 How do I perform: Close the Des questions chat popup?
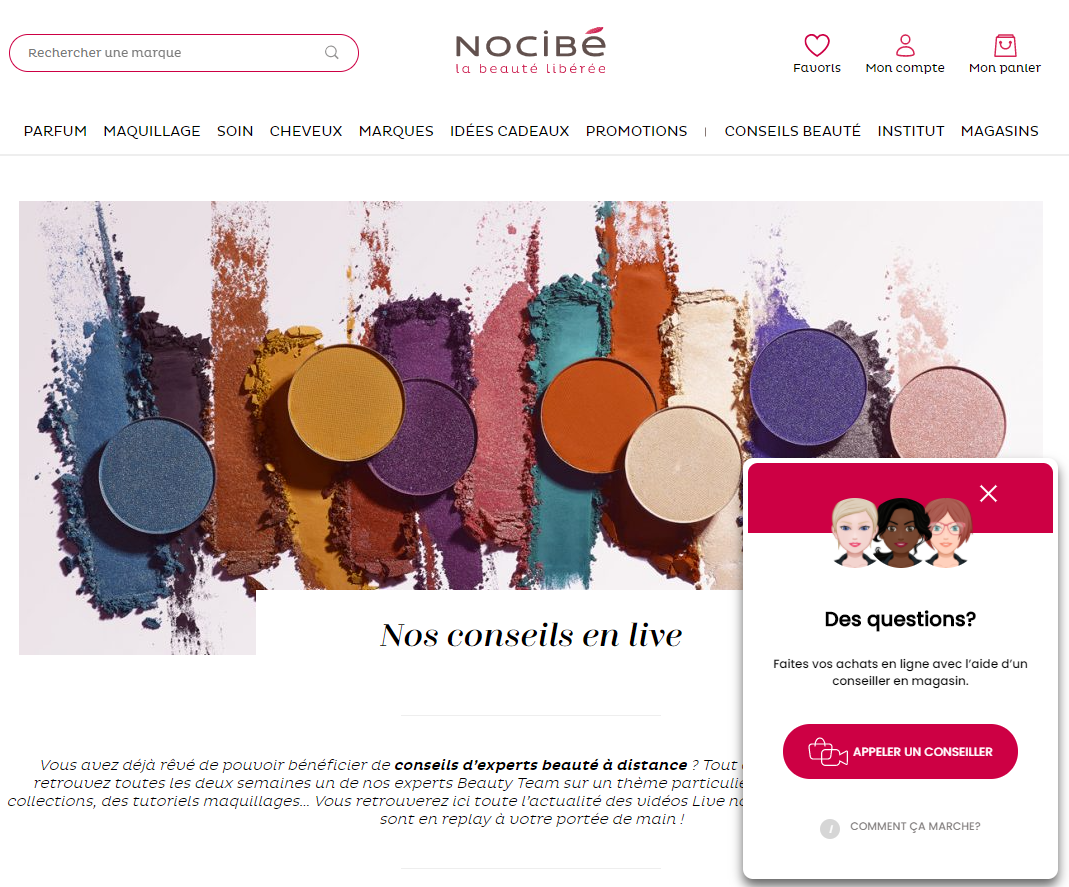coord(988,494)
